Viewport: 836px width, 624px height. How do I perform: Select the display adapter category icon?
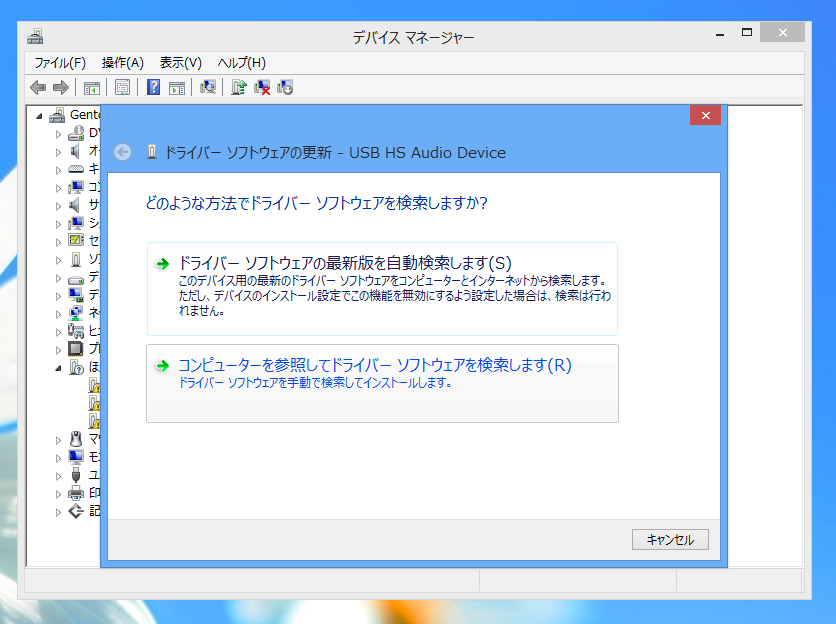point(76,295)
